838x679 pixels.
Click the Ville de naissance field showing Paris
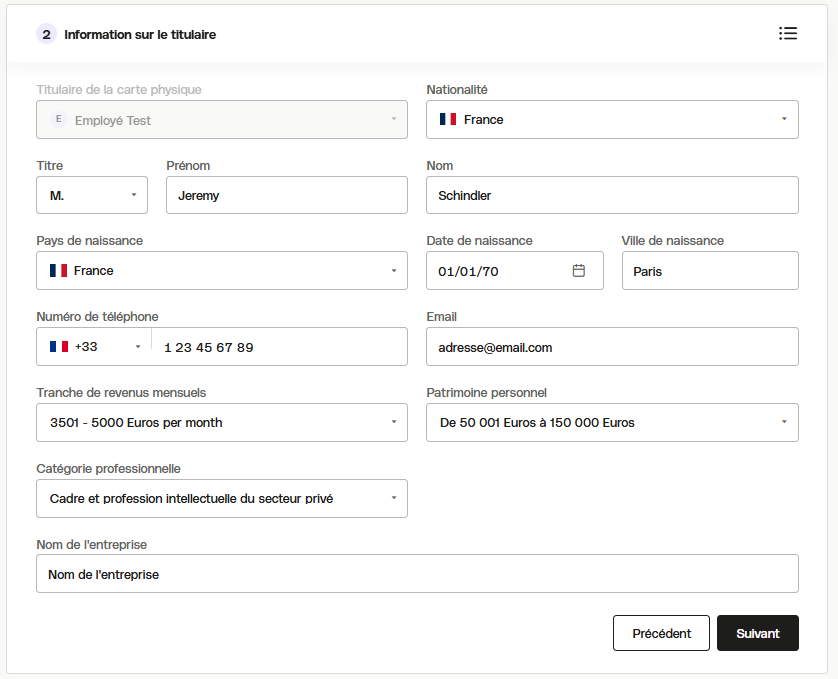pos(710,271)
